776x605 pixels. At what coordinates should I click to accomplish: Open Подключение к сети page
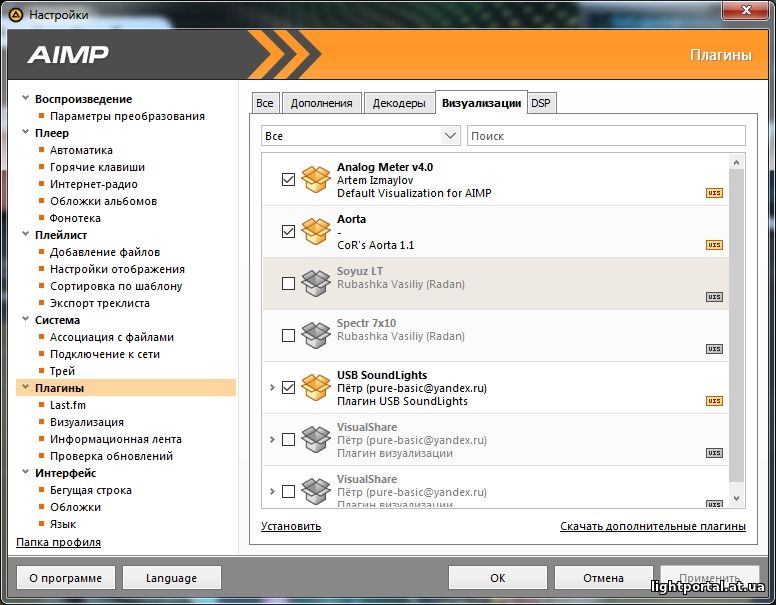[105, 354]
